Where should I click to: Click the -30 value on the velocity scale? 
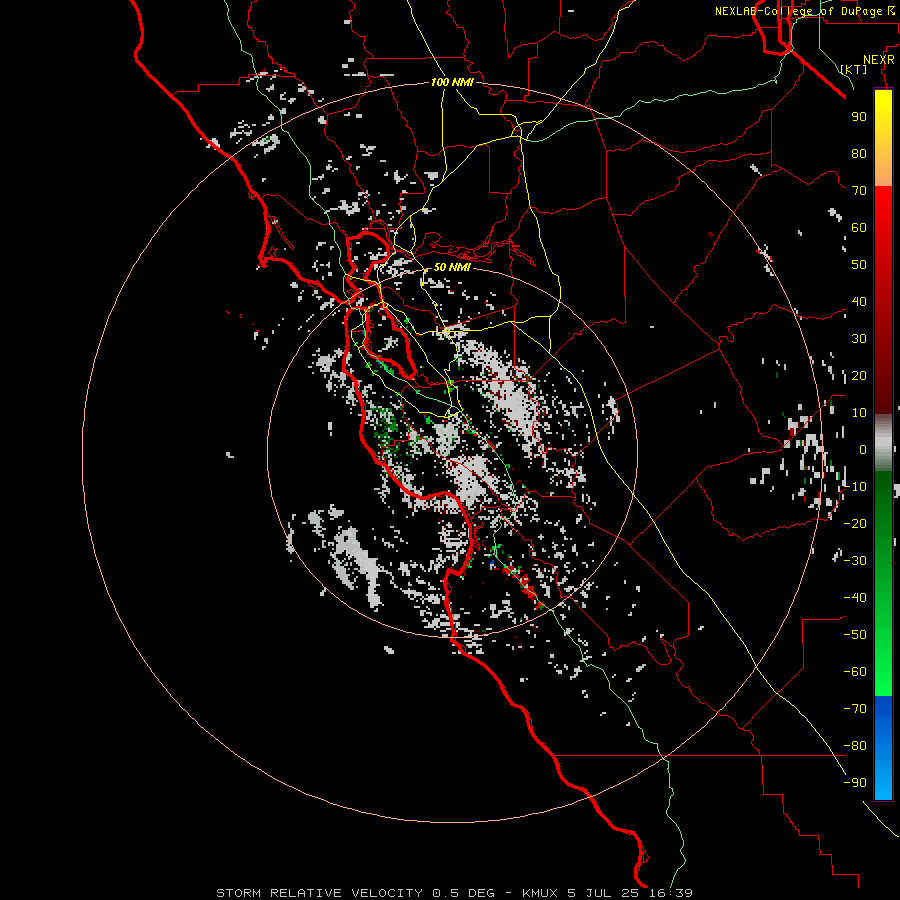coord(855,561)
